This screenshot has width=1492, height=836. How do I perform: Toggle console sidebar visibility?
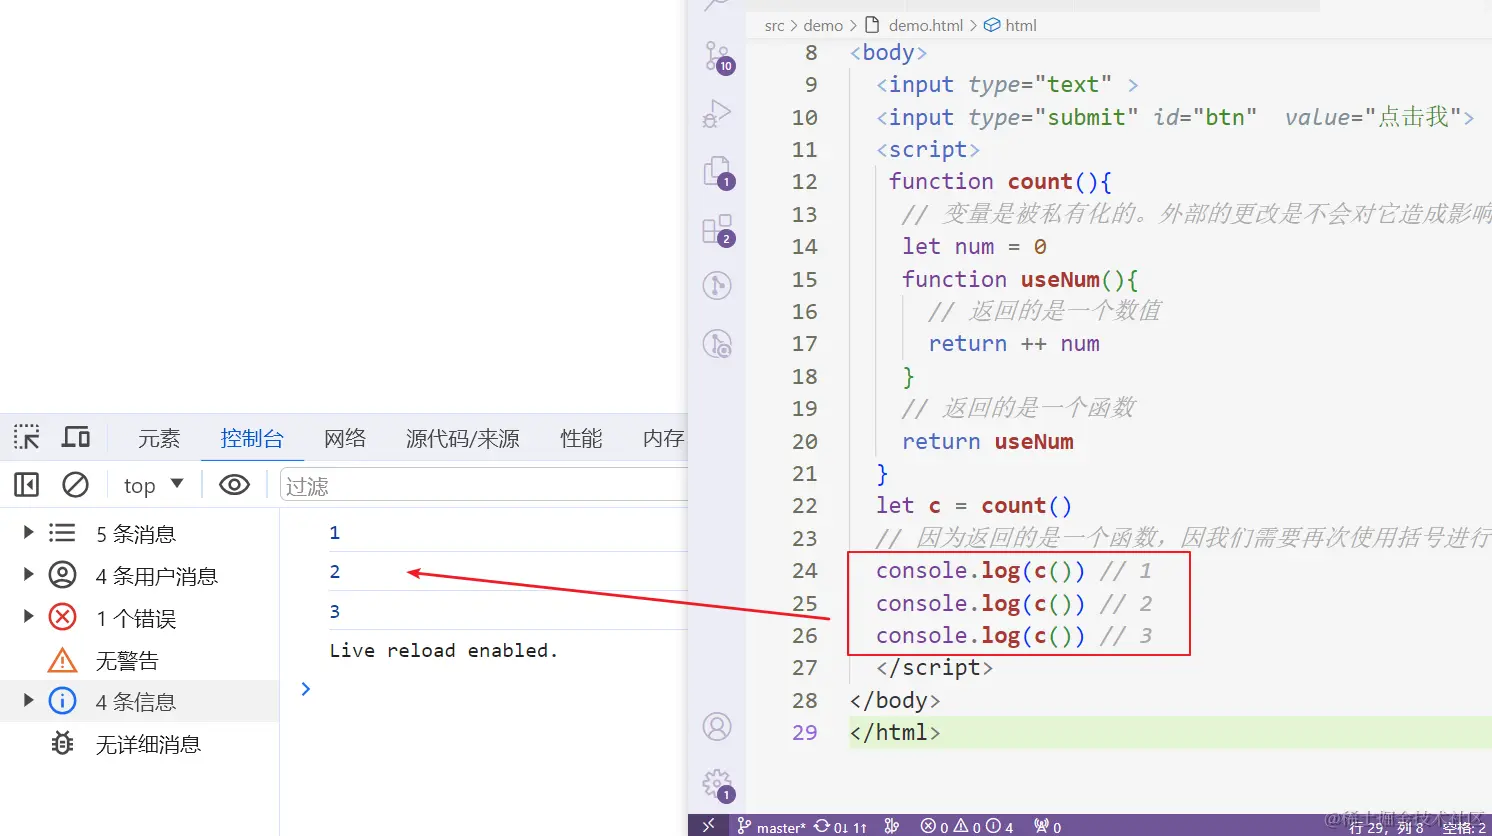click(27, 485)
